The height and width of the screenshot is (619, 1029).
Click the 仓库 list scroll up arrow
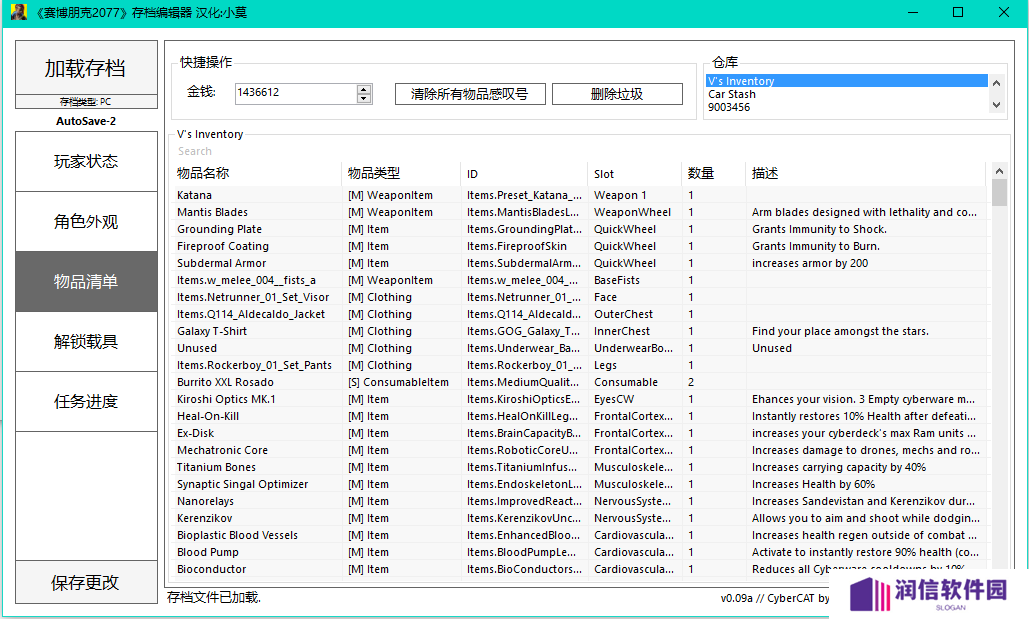[x=997, y=83]
